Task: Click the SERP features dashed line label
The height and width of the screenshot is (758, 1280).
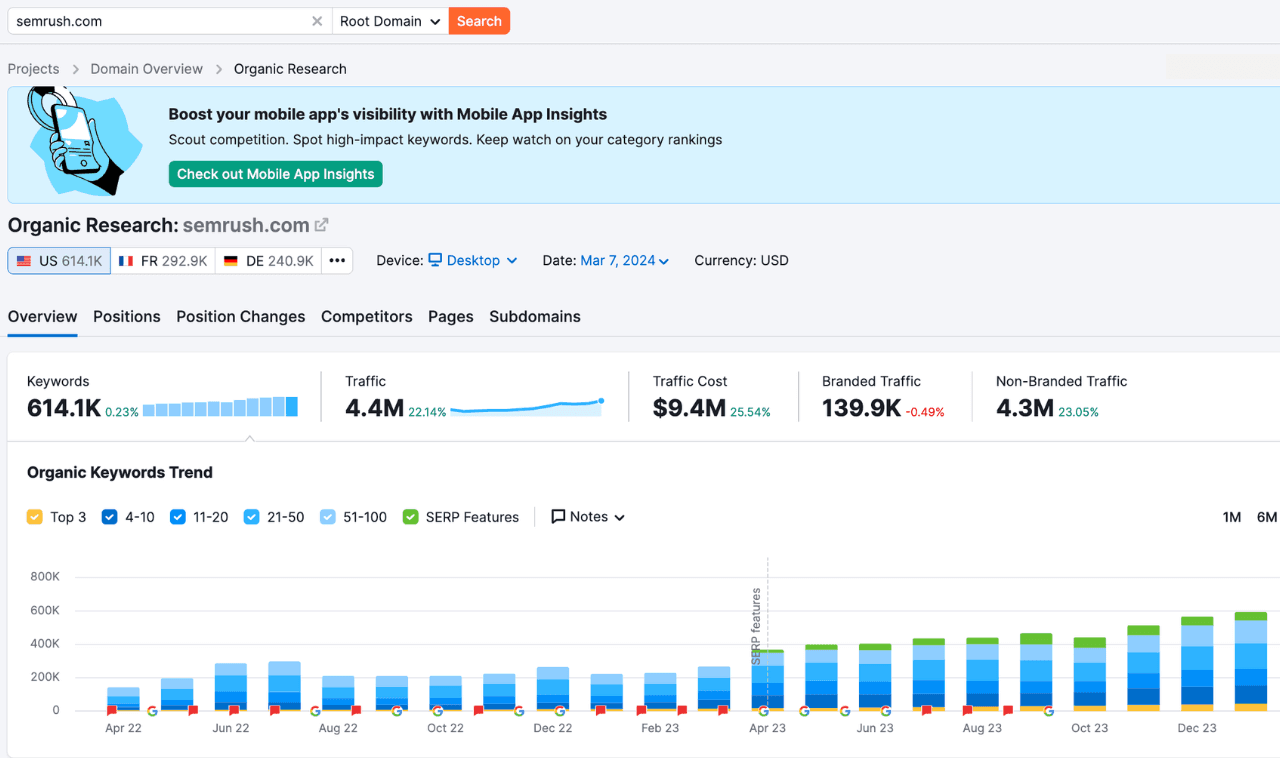Action: pos(756,626)
